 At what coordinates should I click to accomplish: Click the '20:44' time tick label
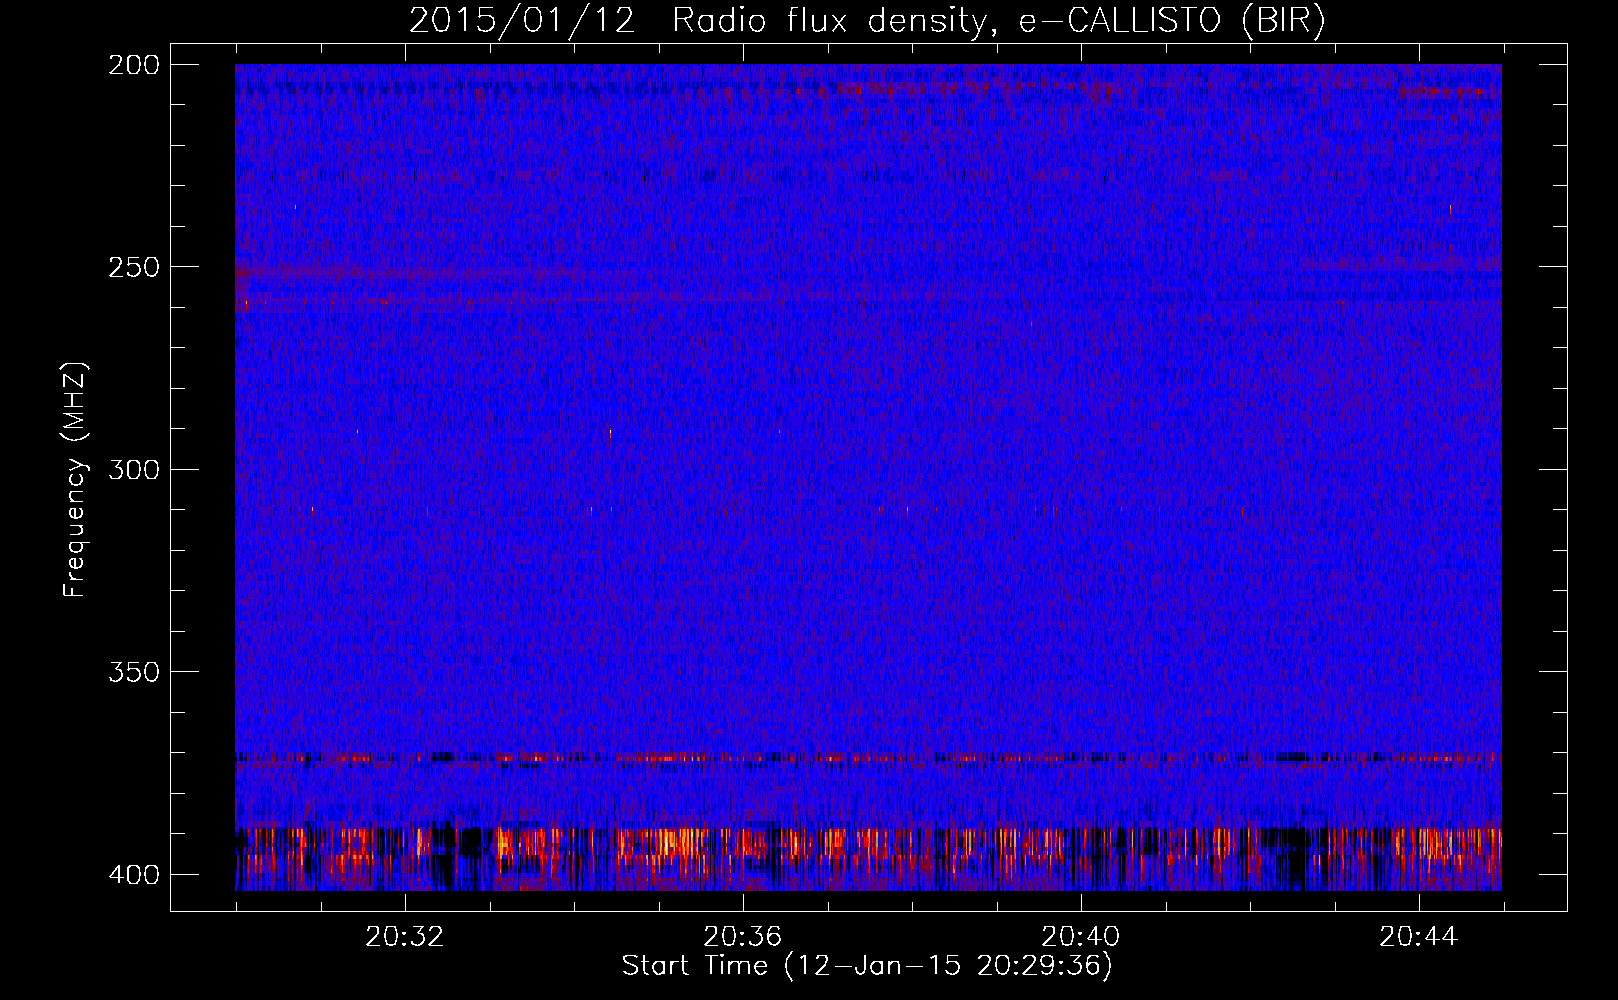[1419, 937]
